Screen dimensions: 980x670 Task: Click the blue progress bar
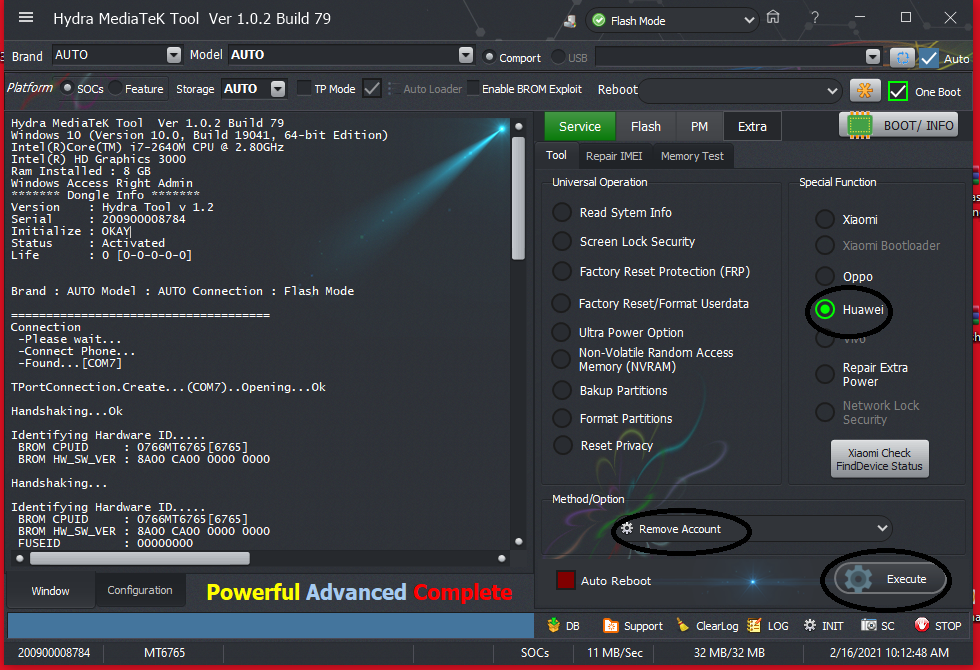pyautogui.click(x=271, y=626)
